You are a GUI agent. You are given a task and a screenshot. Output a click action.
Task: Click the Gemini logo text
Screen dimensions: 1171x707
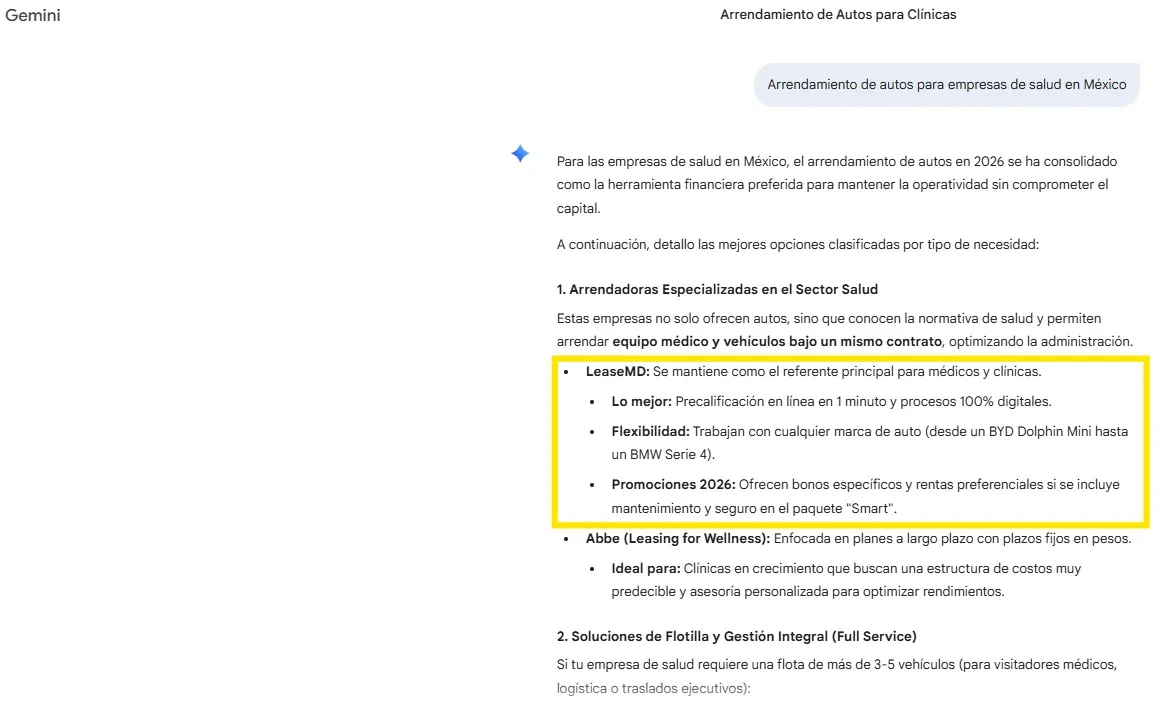(33, 15)
